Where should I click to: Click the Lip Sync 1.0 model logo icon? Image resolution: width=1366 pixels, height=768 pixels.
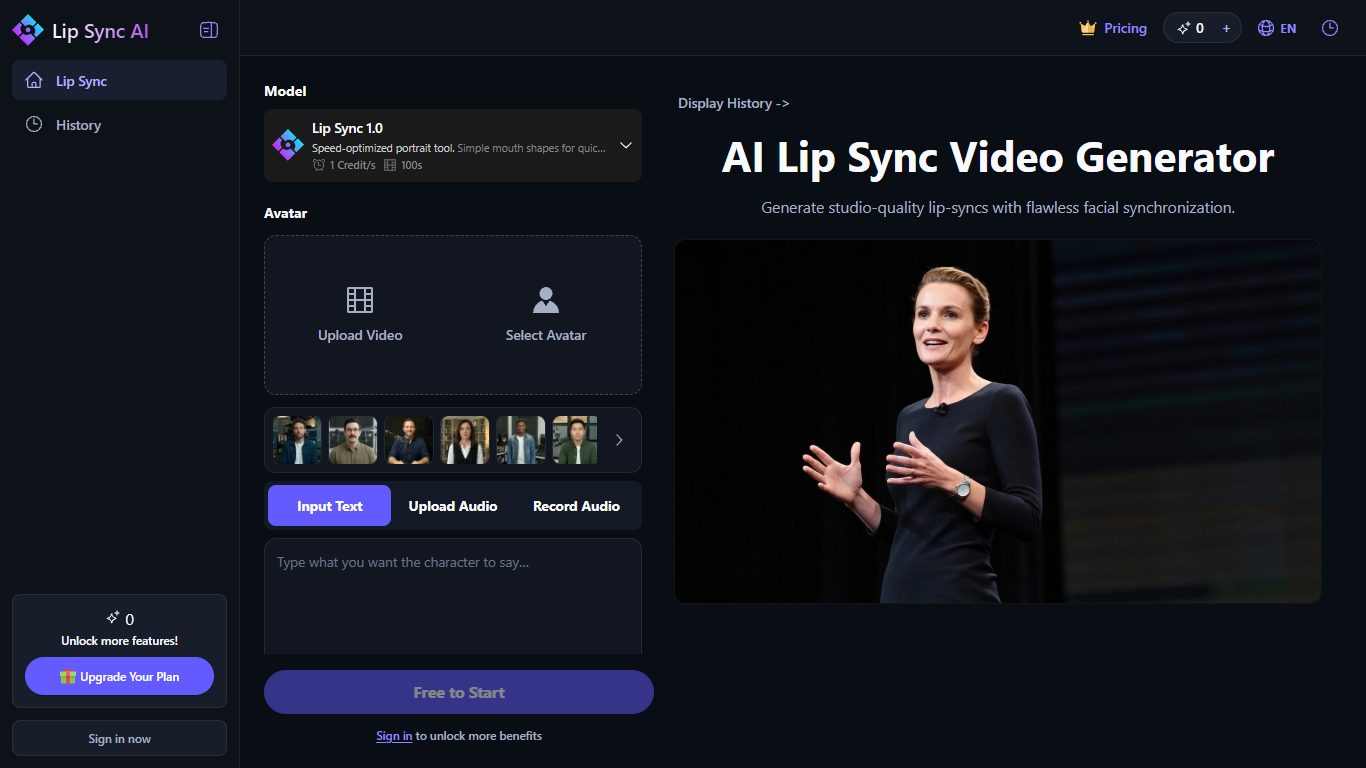tap(288, 145)
